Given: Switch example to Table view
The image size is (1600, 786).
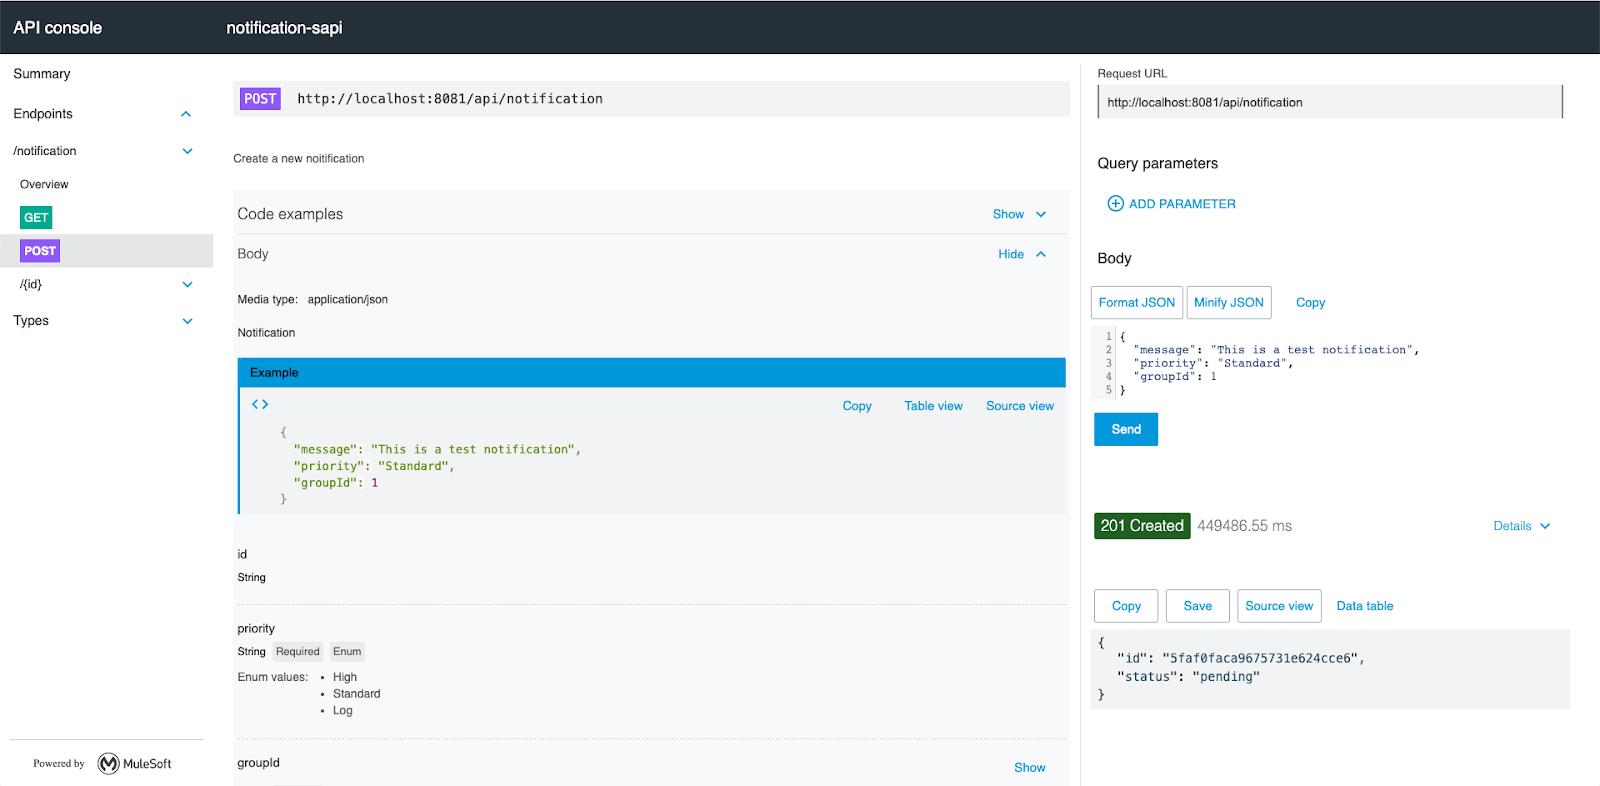Looking at the screenshot, I should pos(933,406).
